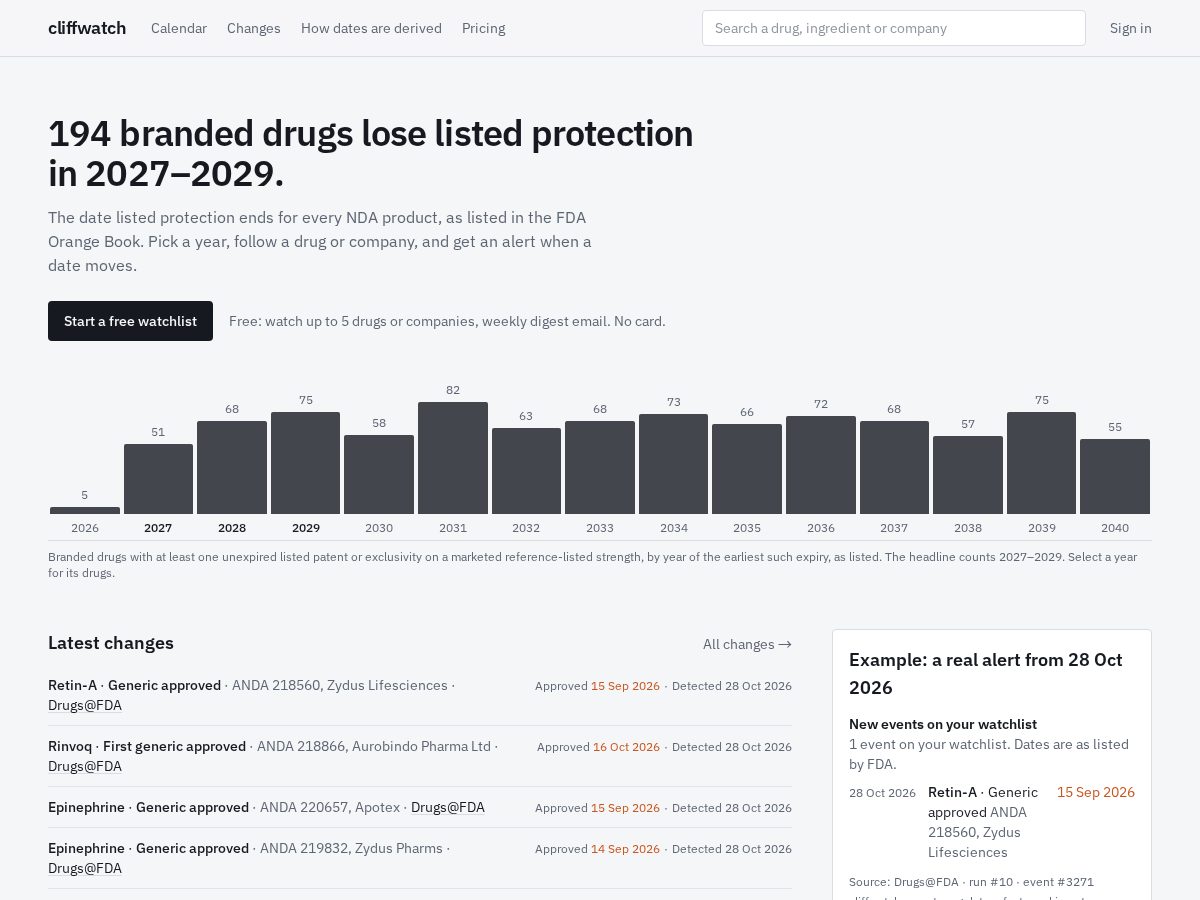
Task: Click the '194 branded drugs' headline
Action: coord(371,153)
